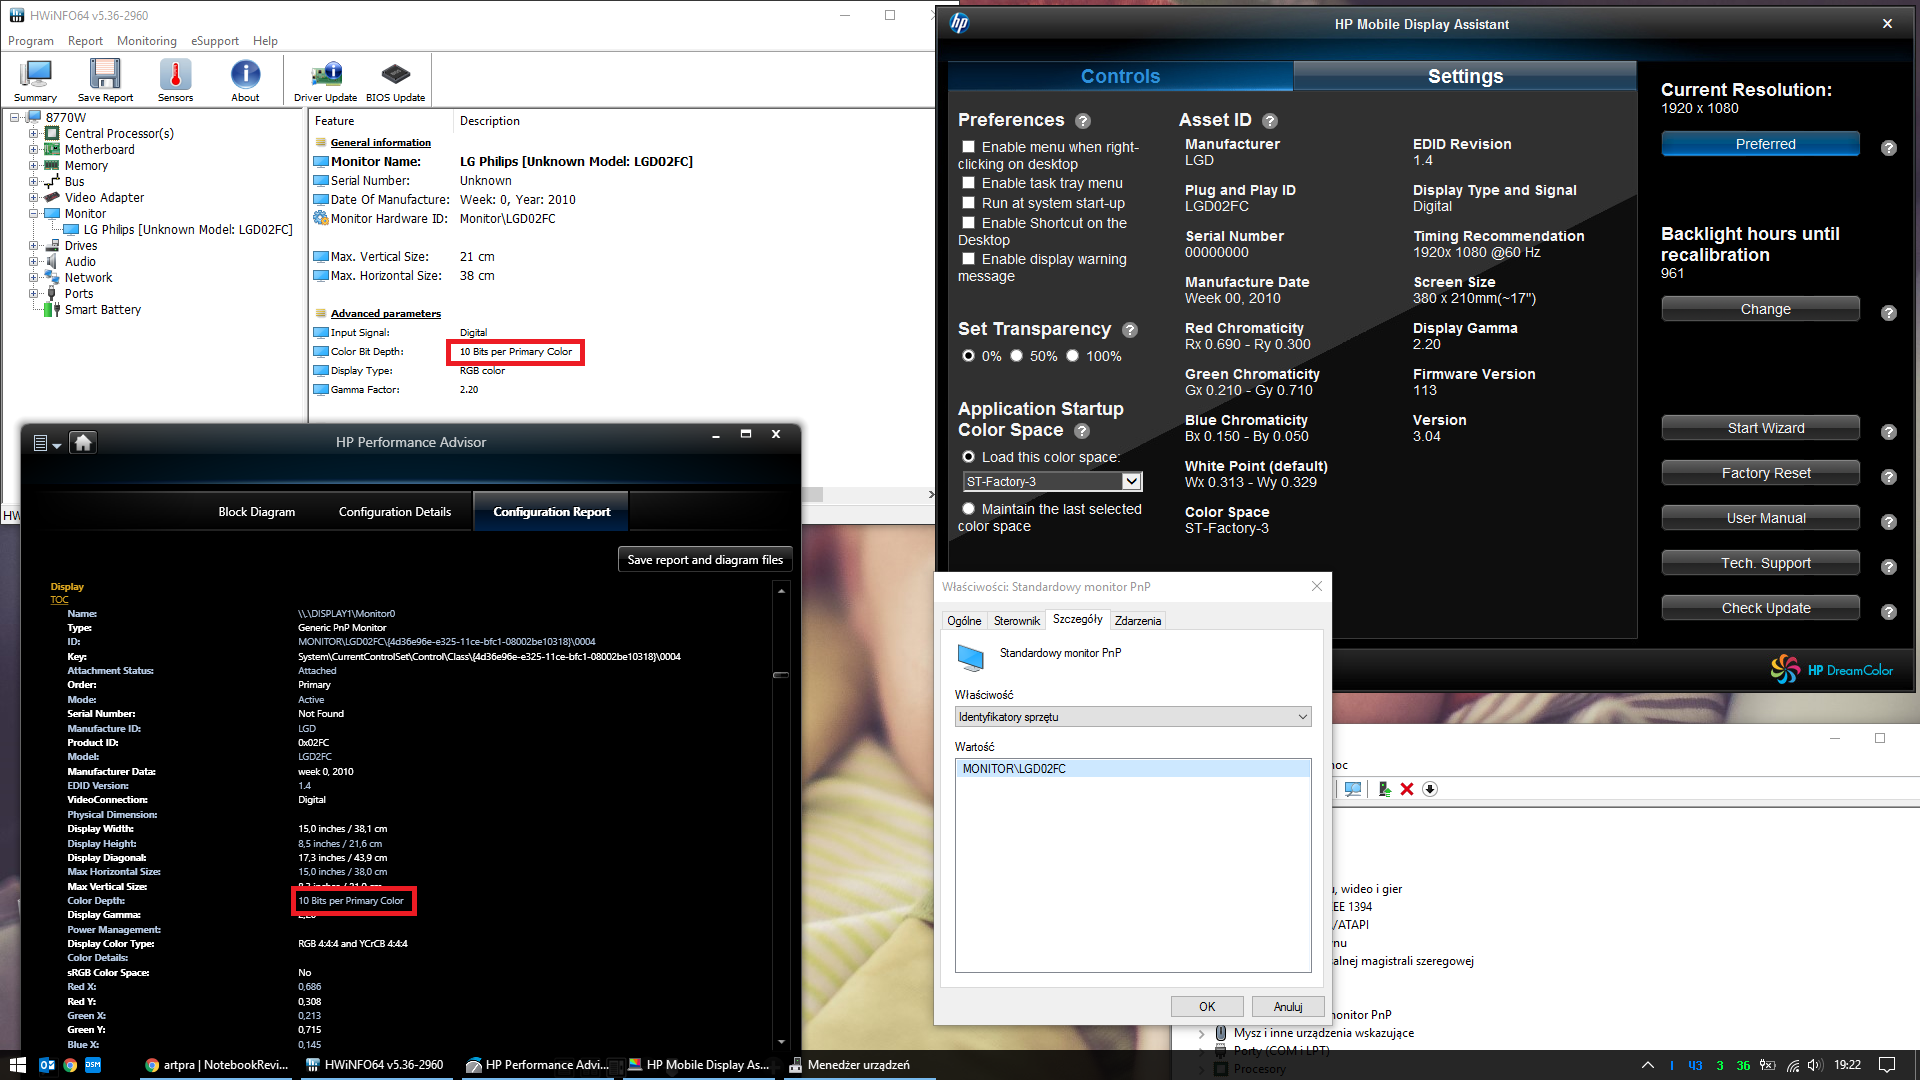Open Program menu in HWiNFO64
The width and height of the screenshot is (1920, 1080).
click(x=31, y=41)
